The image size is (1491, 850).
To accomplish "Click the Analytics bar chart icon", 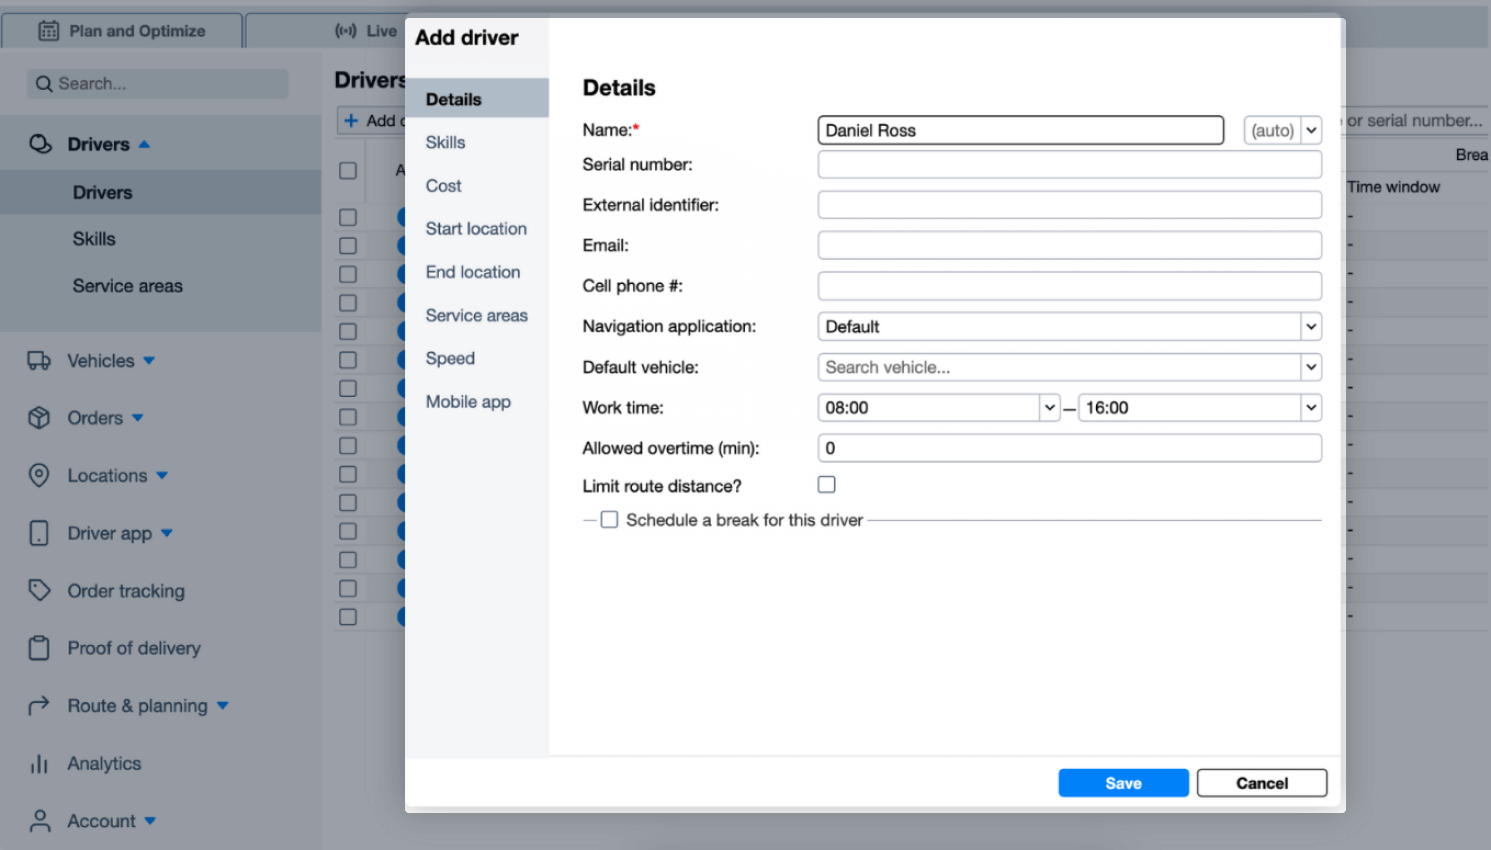I will coord(38,763).
